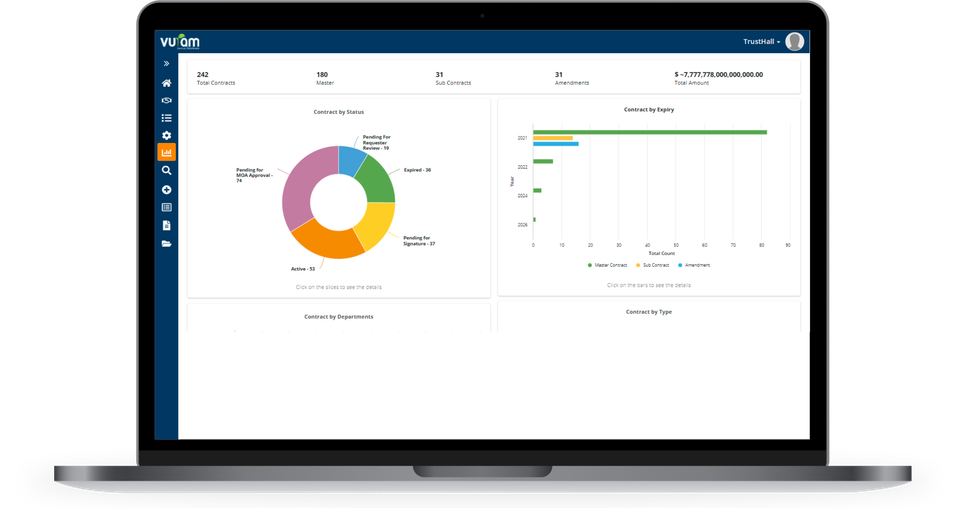Screen dimensions: 960x508
Task: Expand the sidebar with the double-chevron icon
Action: click(166, 63)
